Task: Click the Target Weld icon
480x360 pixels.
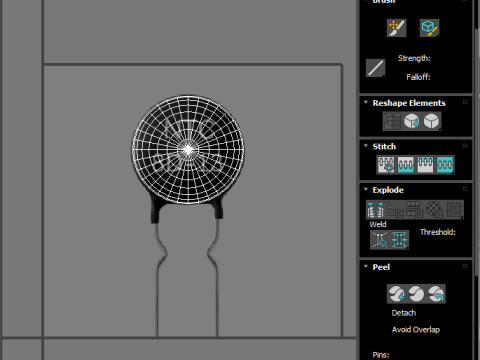Action: [380, 240]
